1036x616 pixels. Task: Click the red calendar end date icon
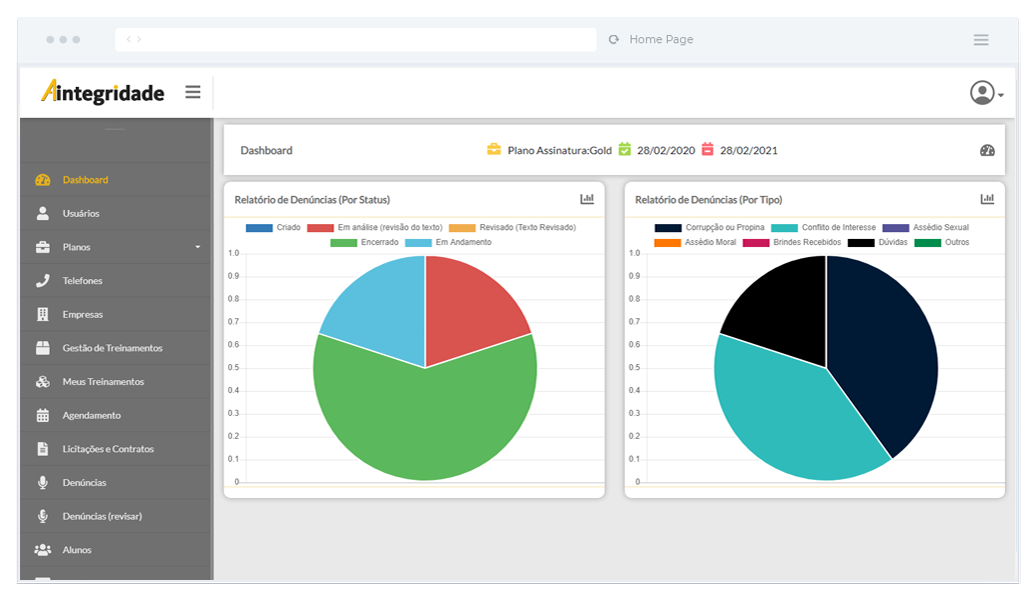coord(707,149)
